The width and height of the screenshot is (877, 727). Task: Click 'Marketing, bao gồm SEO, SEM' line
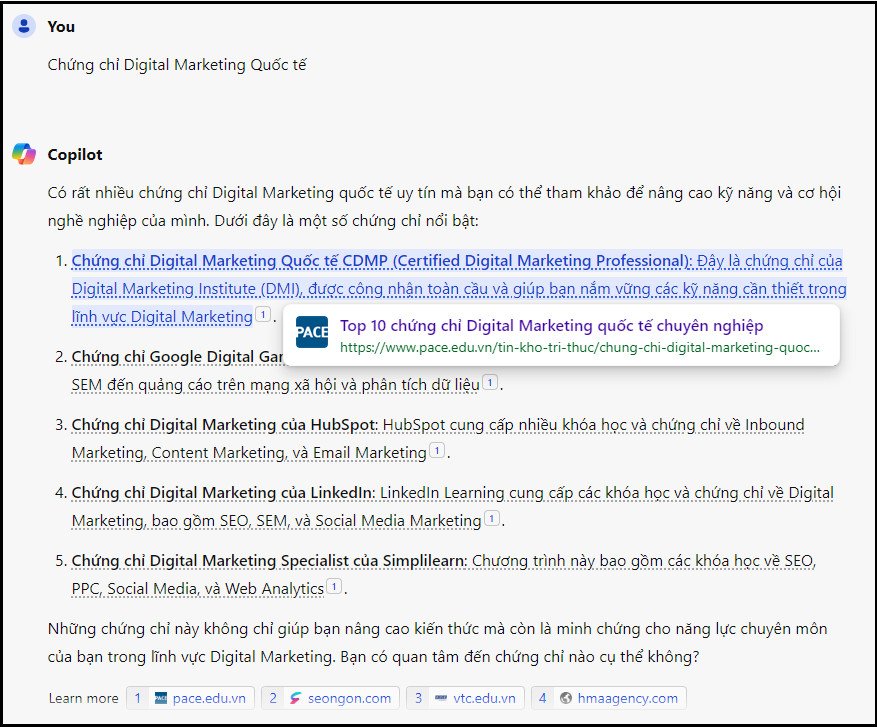[276, 521]
